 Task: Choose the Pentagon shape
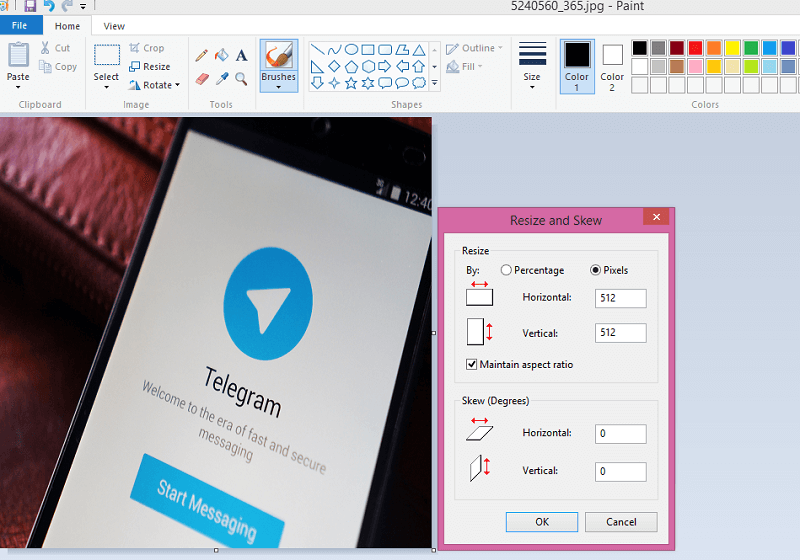coord(351,66)
